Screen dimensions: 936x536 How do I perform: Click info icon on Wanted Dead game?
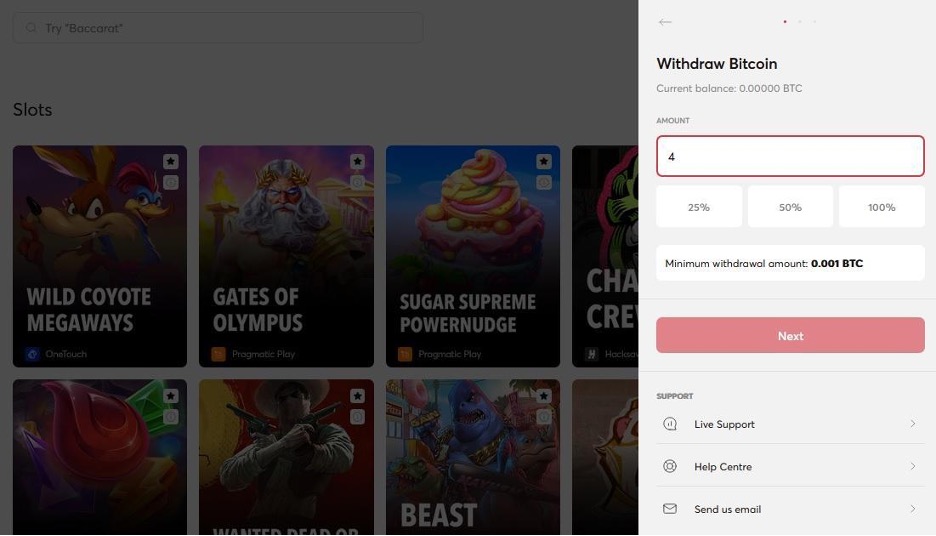tap(357, 417)
